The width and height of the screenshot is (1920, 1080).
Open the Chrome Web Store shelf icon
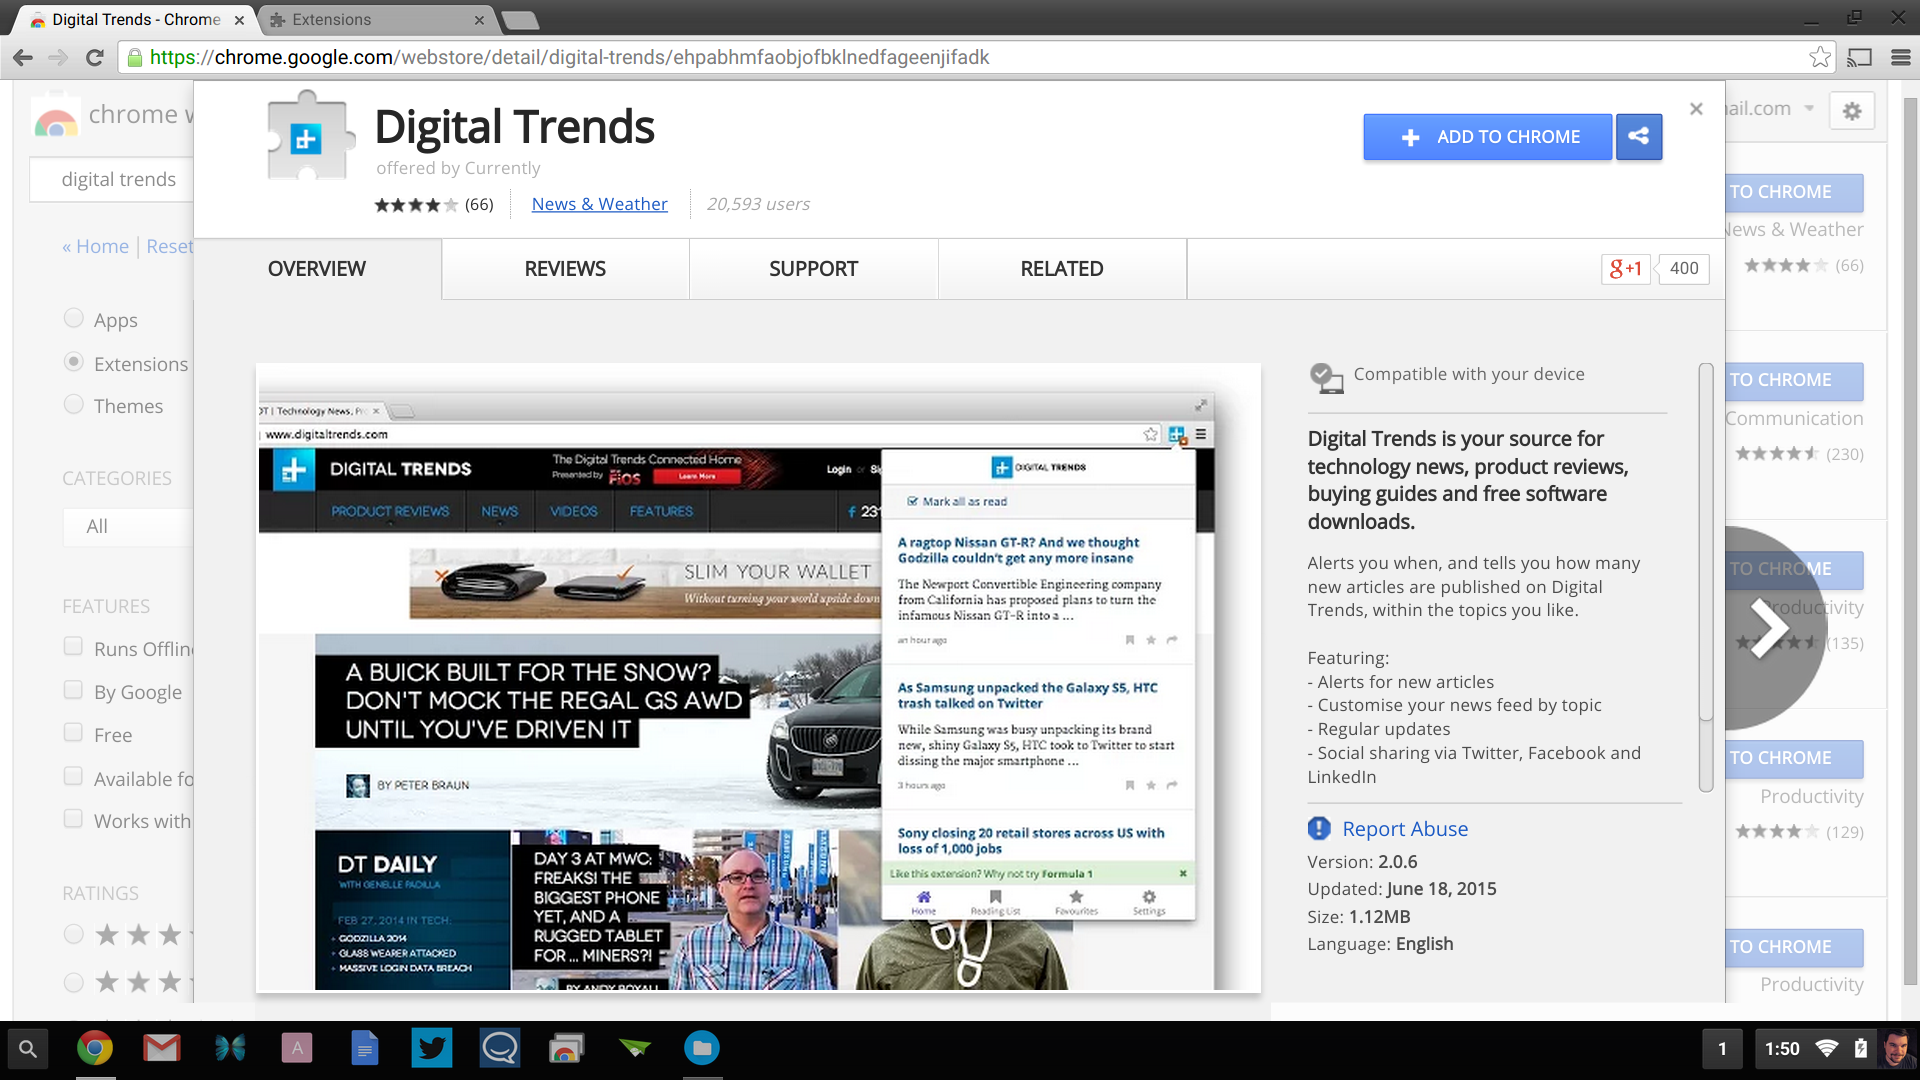(x=566, y=1049)
